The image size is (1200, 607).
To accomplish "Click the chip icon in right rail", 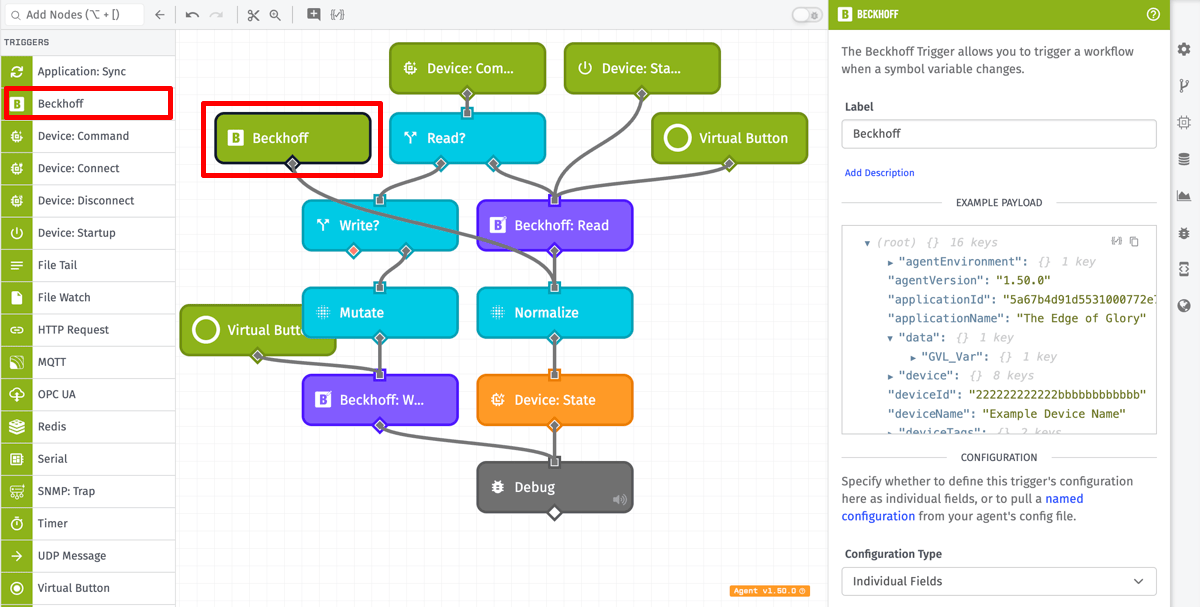I will coord(1184,122).
